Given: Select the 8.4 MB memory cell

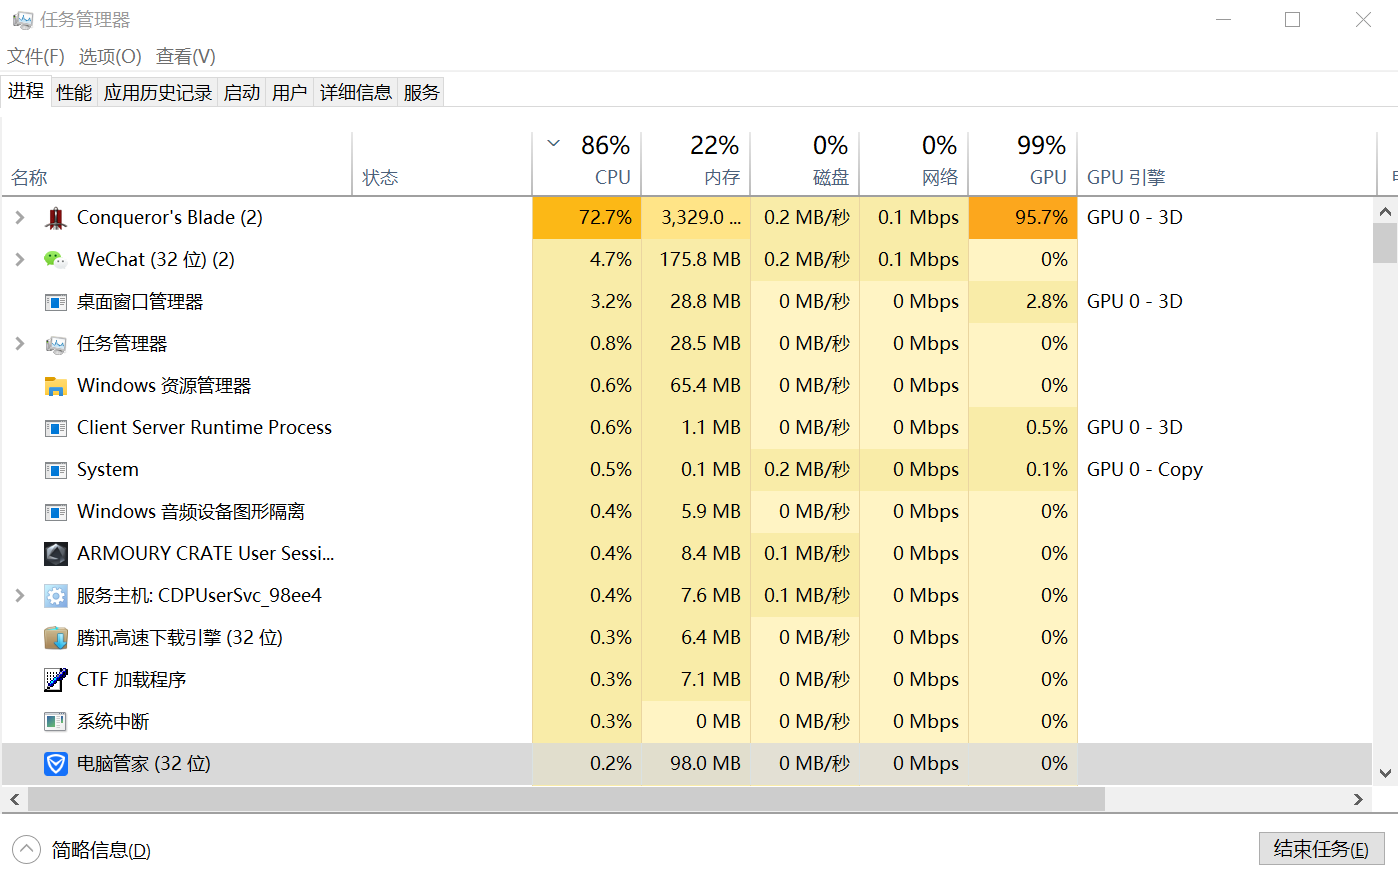Looking at the screenshot, I should tap(695, 554).
